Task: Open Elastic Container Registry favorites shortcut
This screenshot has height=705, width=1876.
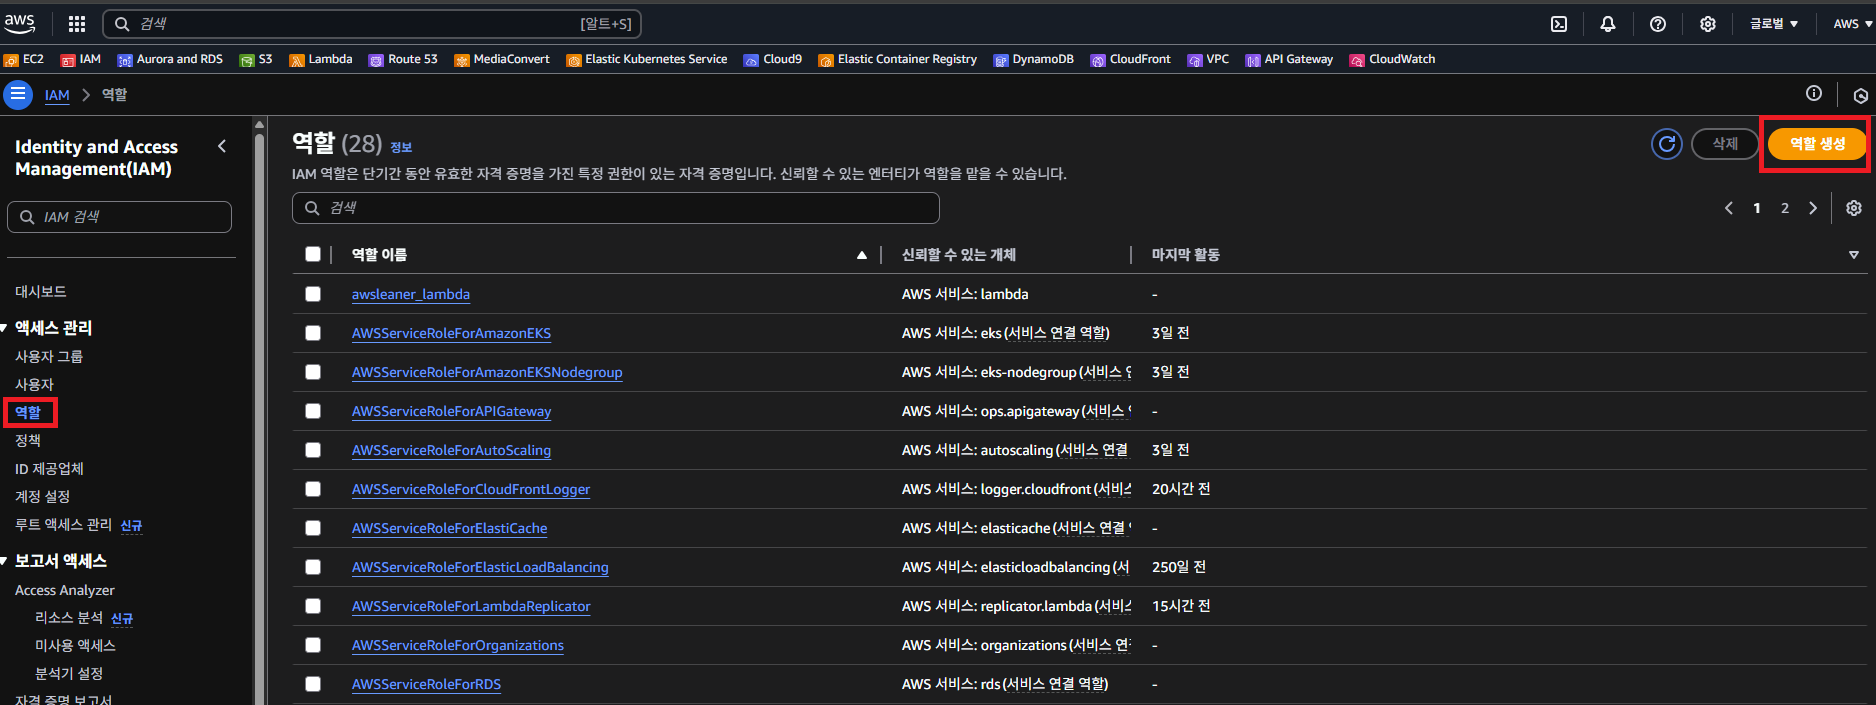Action: pyautogui.click(x=898, y=60)
